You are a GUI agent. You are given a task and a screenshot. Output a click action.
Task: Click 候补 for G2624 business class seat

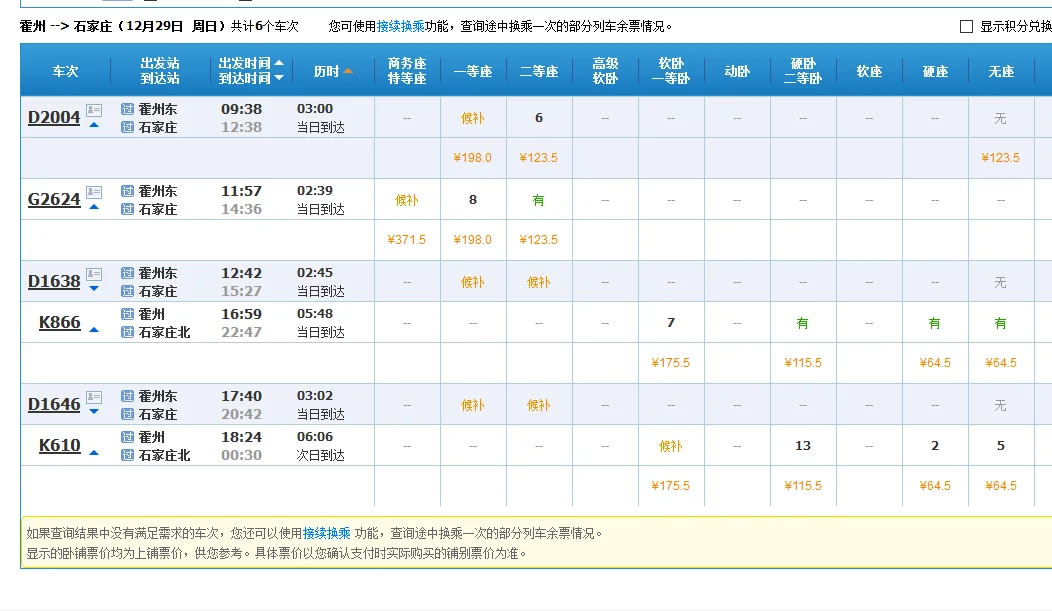pos(407,200)
